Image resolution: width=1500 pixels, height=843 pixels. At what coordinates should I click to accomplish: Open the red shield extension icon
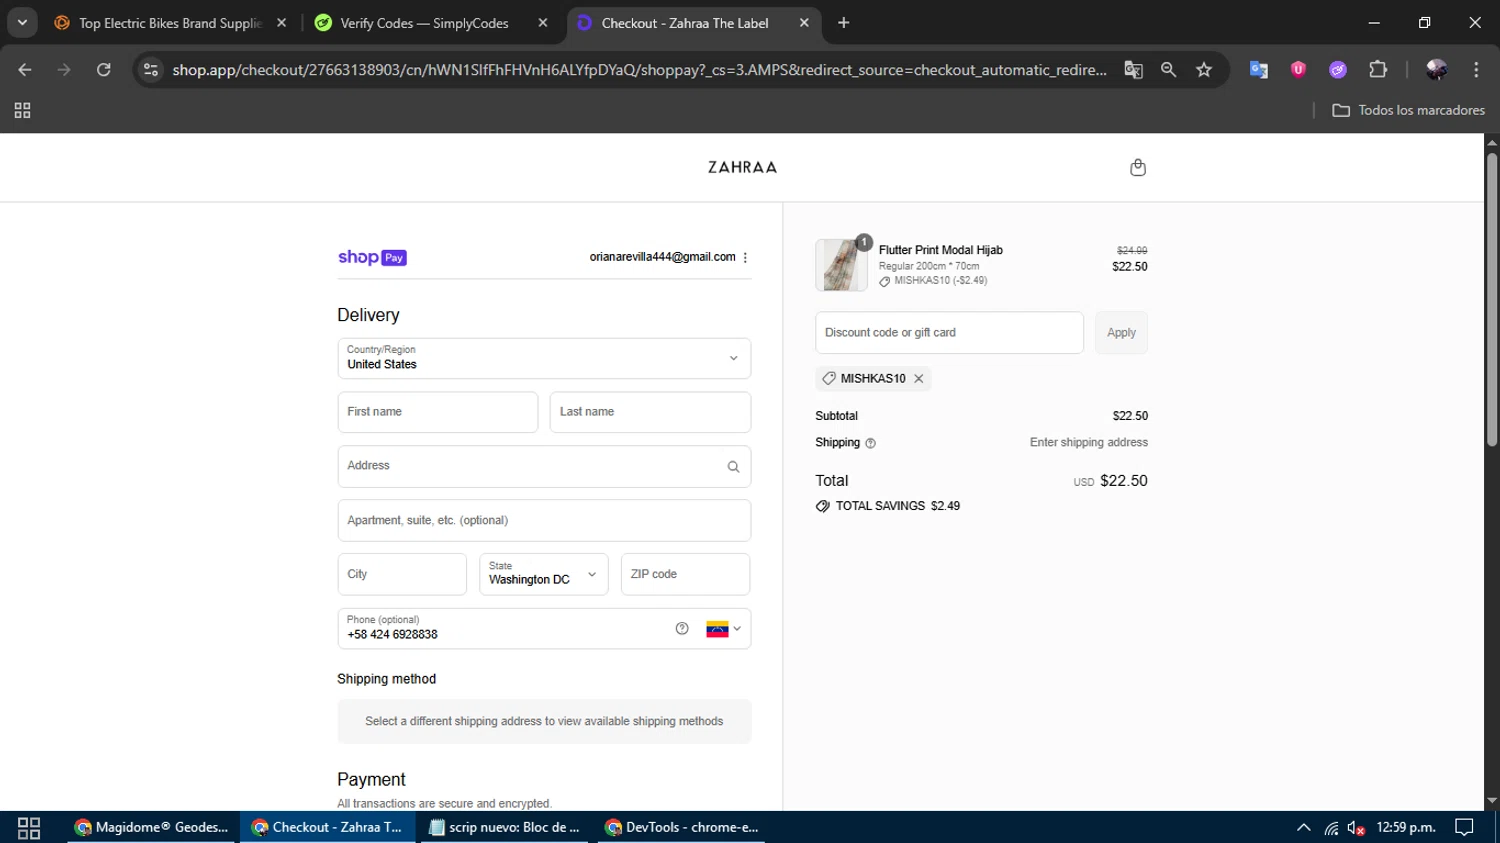point(1298,69)
